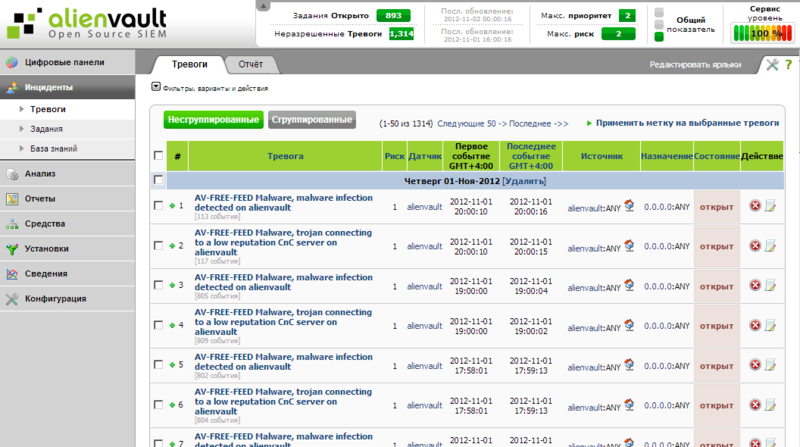Tick the select-all checkbox in table header

click(x=158, y=155)
